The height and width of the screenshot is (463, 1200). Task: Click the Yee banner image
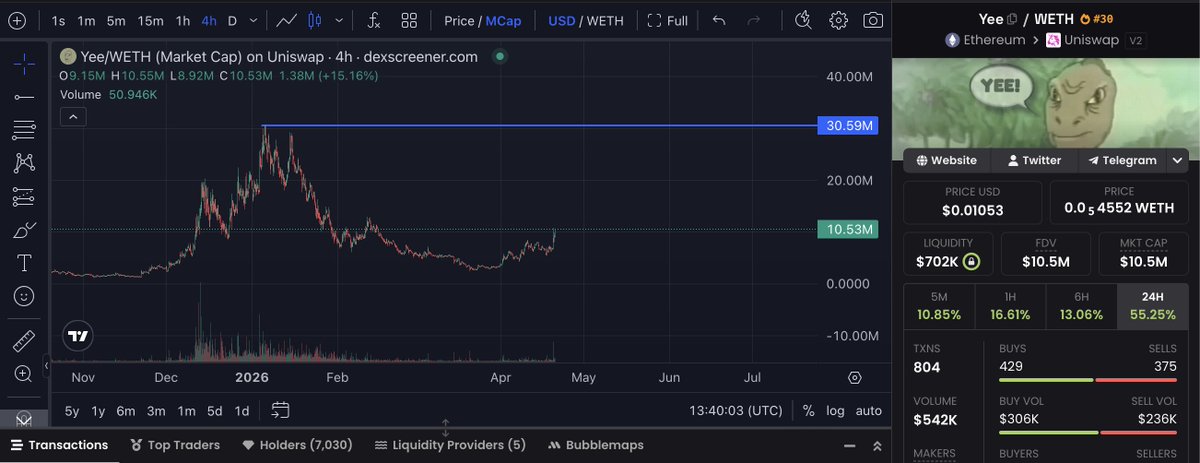click(x=1046, y=103)
